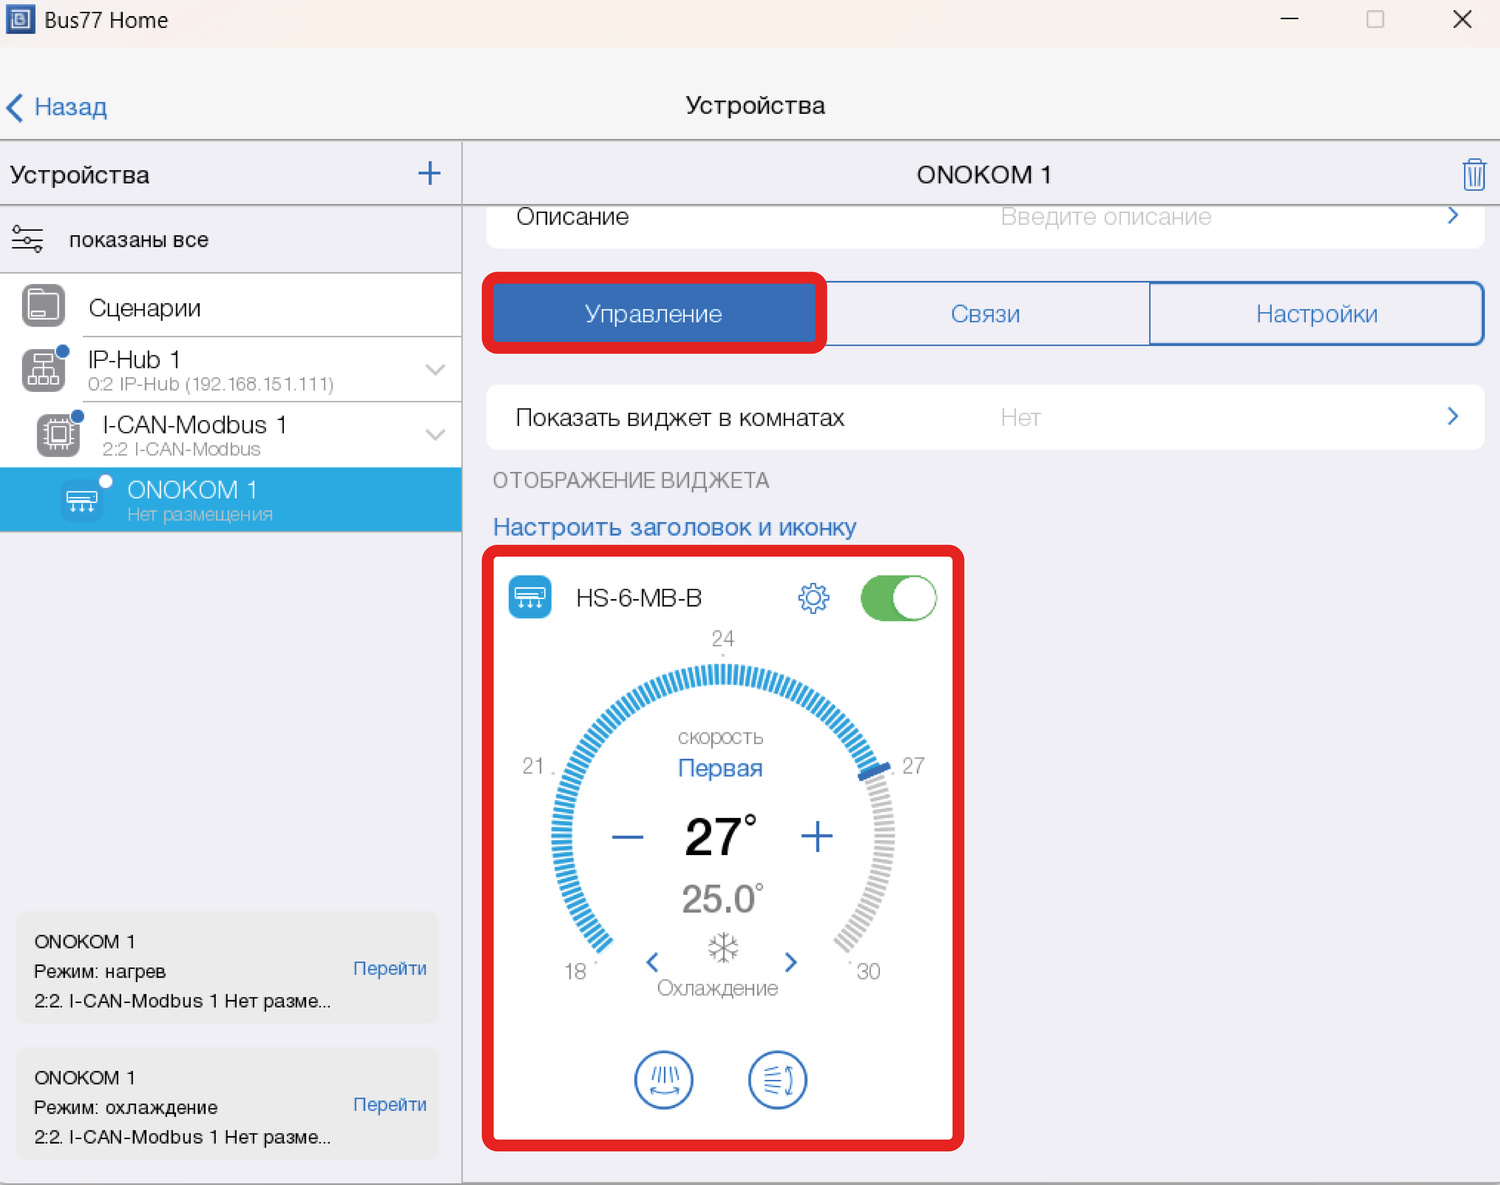Click the blue air conditioner widget icon
This screenshot has height=1185, width=1500.
coord(530,598)
